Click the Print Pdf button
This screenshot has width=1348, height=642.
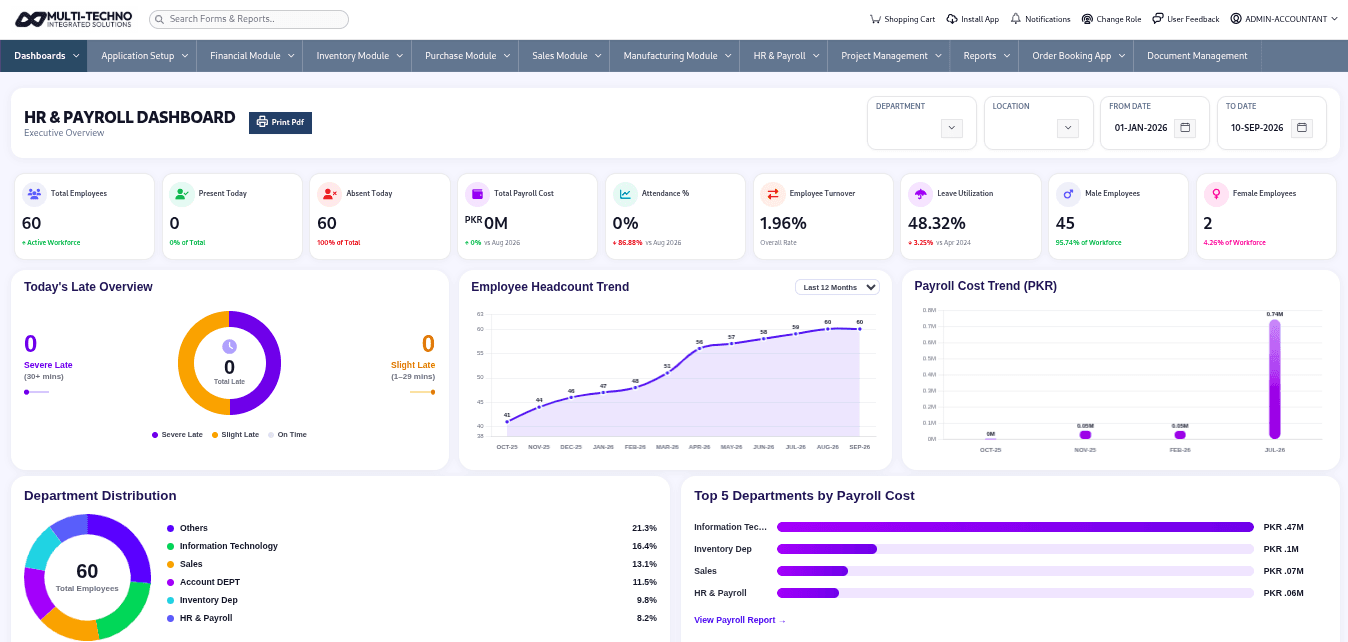[280, 122]
